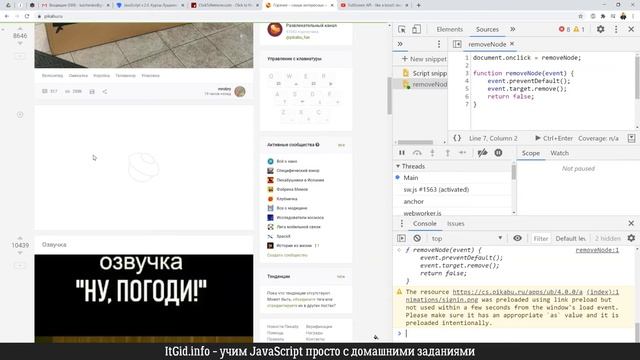Open DevTools customize three-dot menu
Image resolution: width=640 pixels, height=360 pixels.
[x=616, y=29]
